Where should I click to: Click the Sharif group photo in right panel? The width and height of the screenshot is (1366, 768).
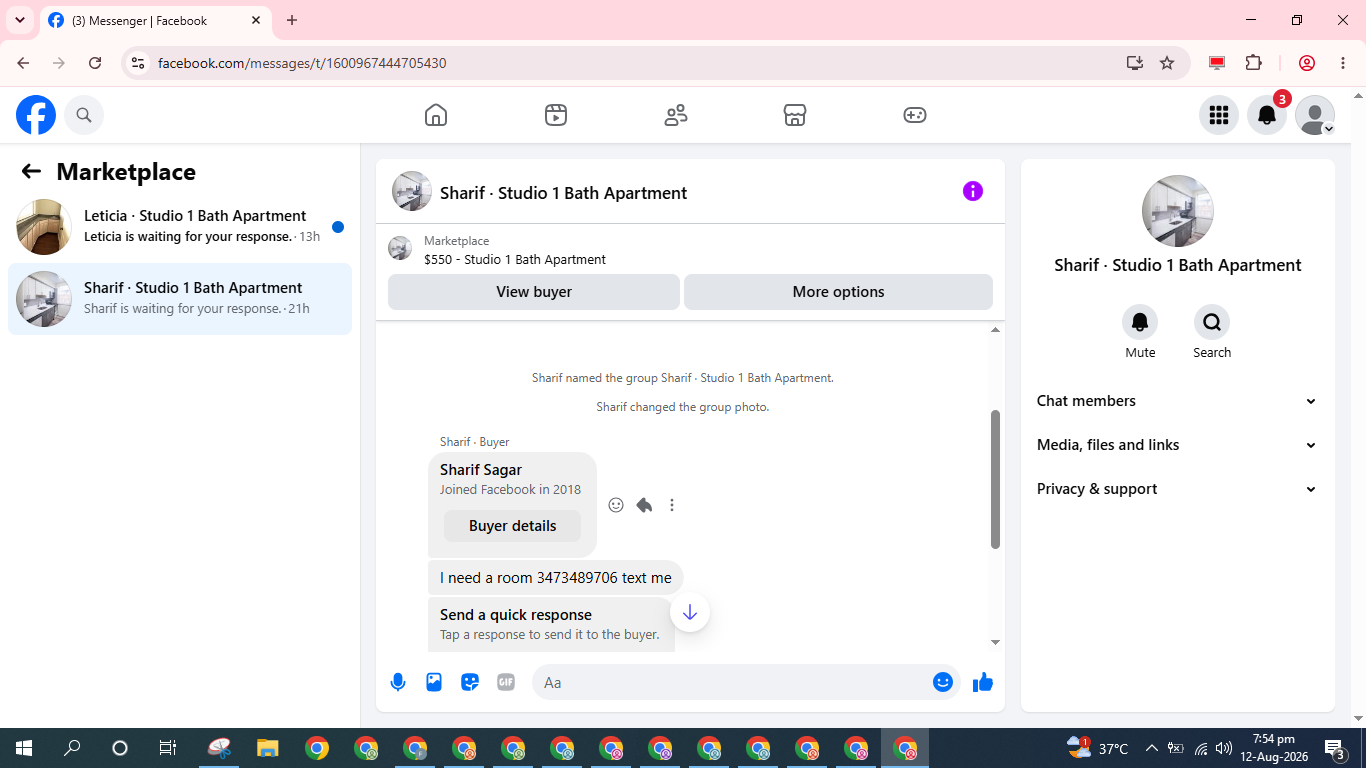coord(1178,211)
